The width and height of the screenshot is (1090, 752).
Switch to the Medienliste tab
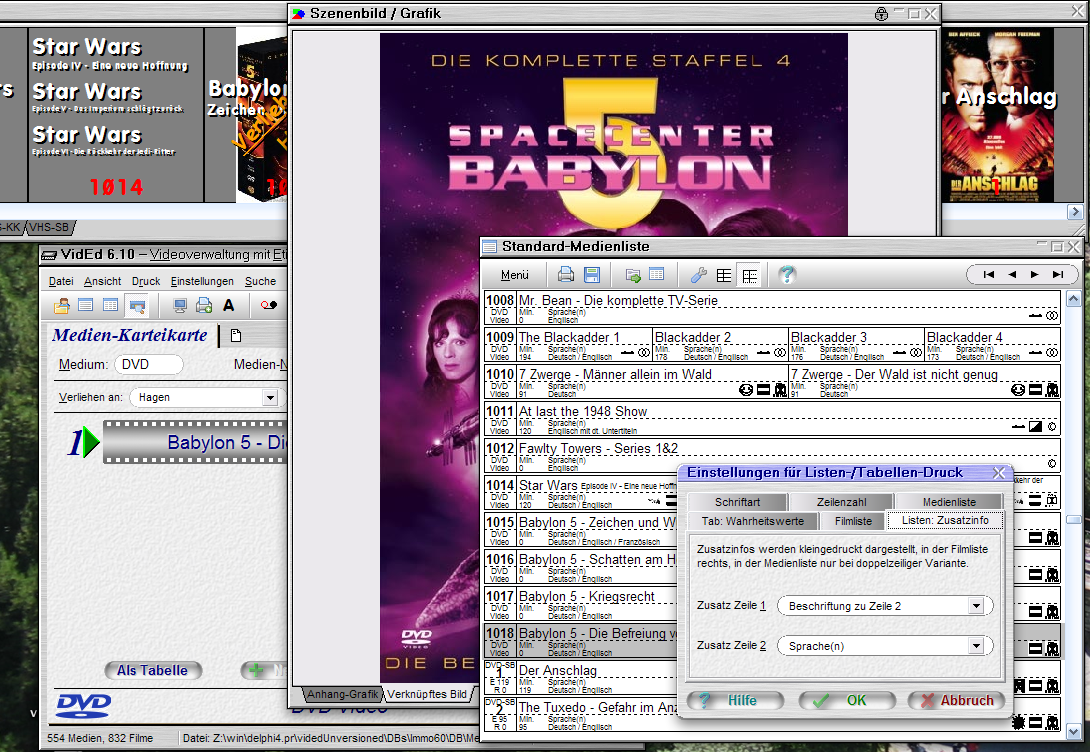point(949,502)
